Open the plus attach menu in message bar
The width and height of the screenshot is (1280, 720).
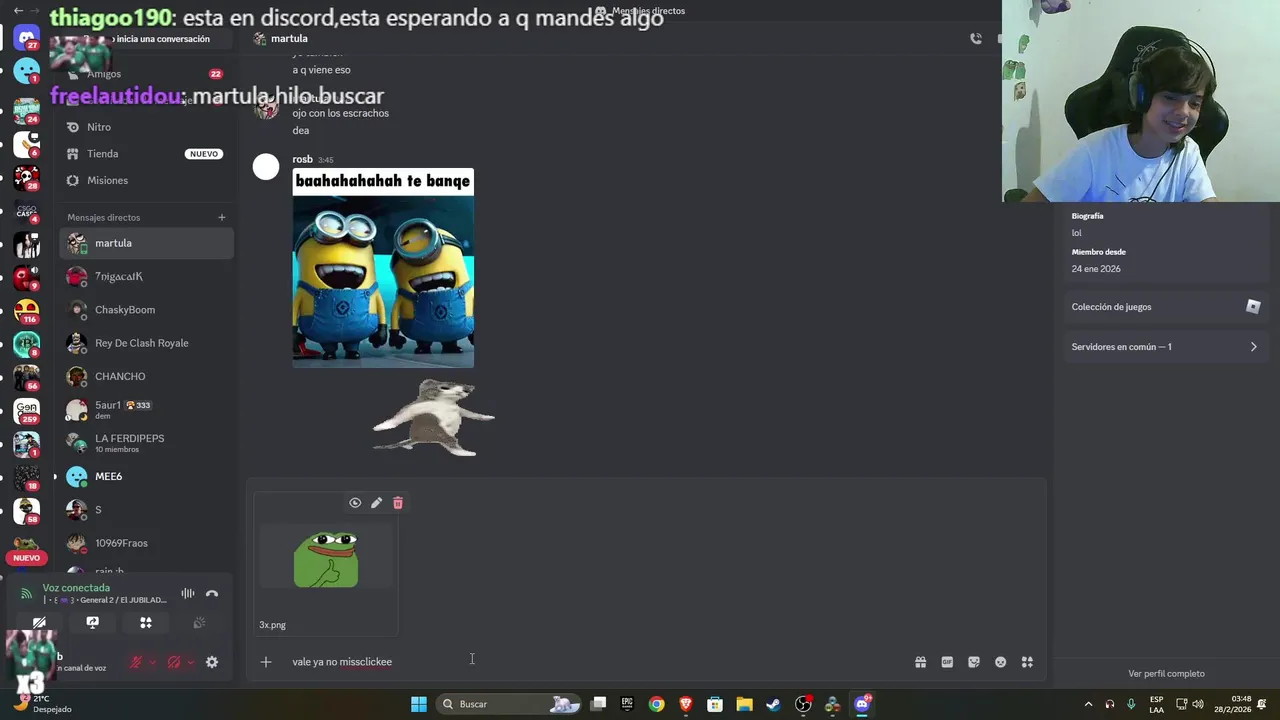coord(266,662)
